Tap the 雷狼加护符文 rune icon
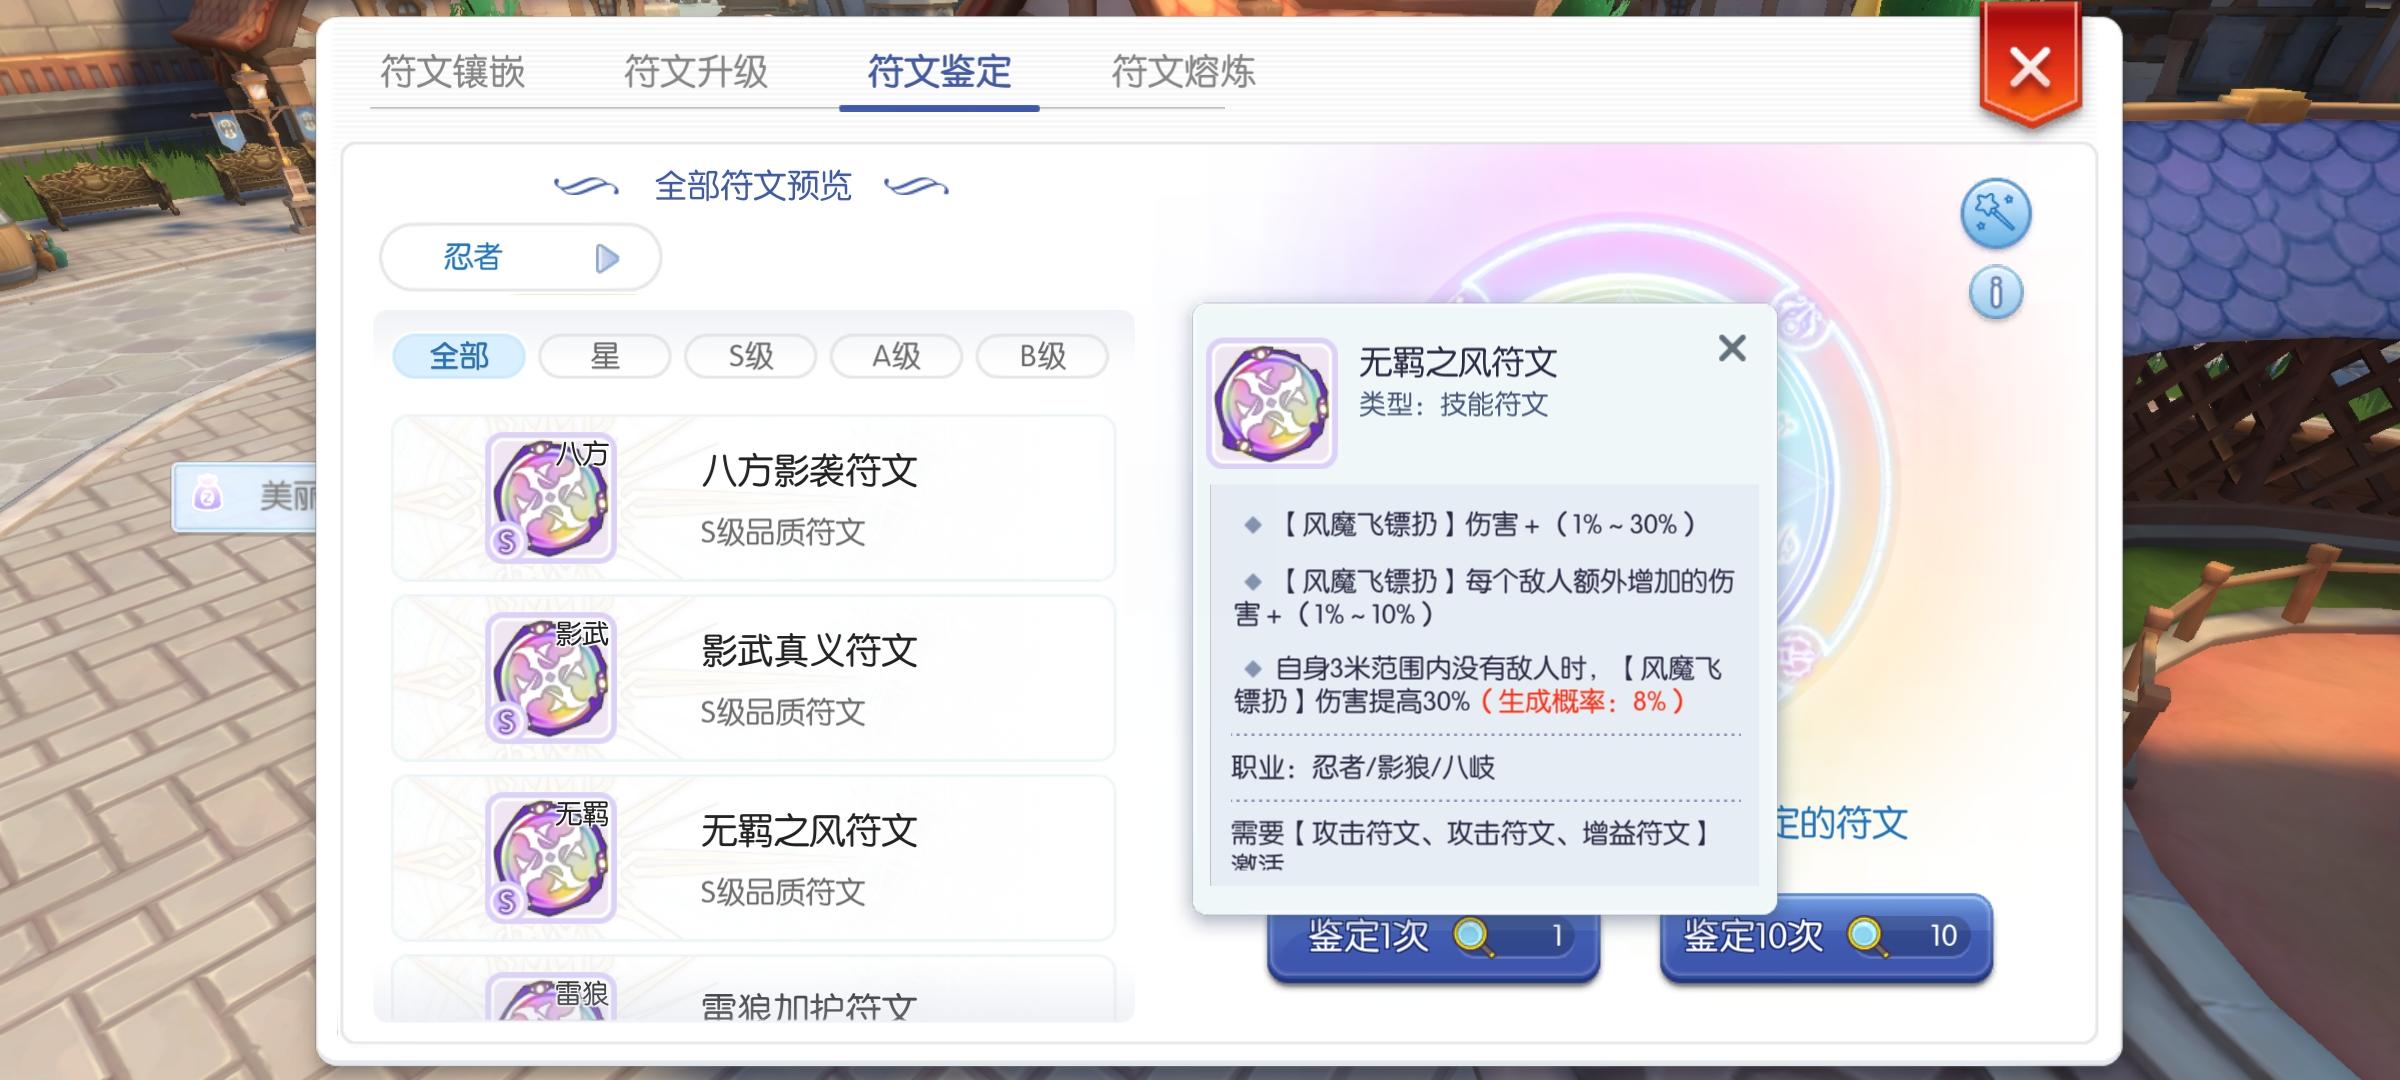 point(550,998)
